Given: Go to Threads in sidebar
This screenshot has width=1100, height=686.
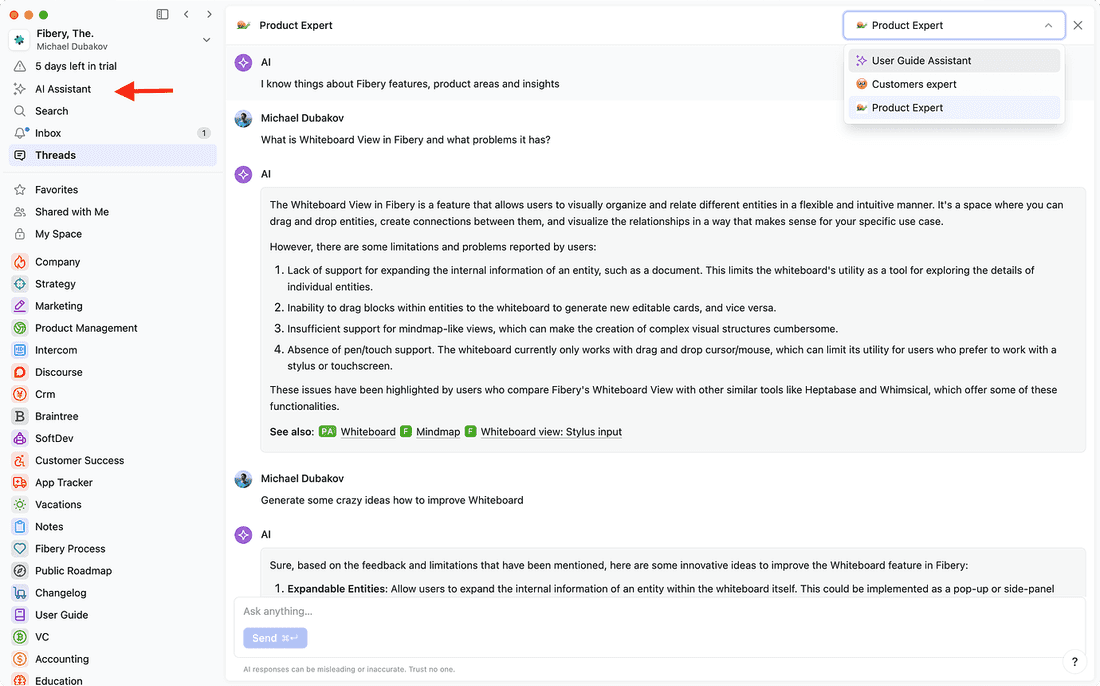Looking at the screenshot, I should (x=55, y=155).
